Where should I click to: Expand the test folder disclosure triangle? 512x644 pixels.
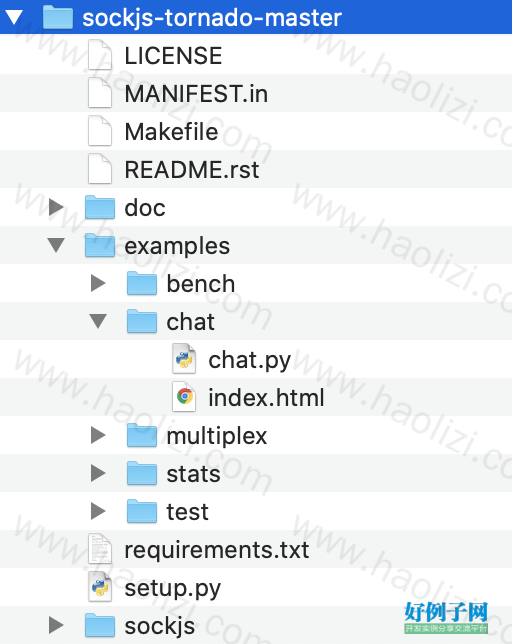(98, 511)
